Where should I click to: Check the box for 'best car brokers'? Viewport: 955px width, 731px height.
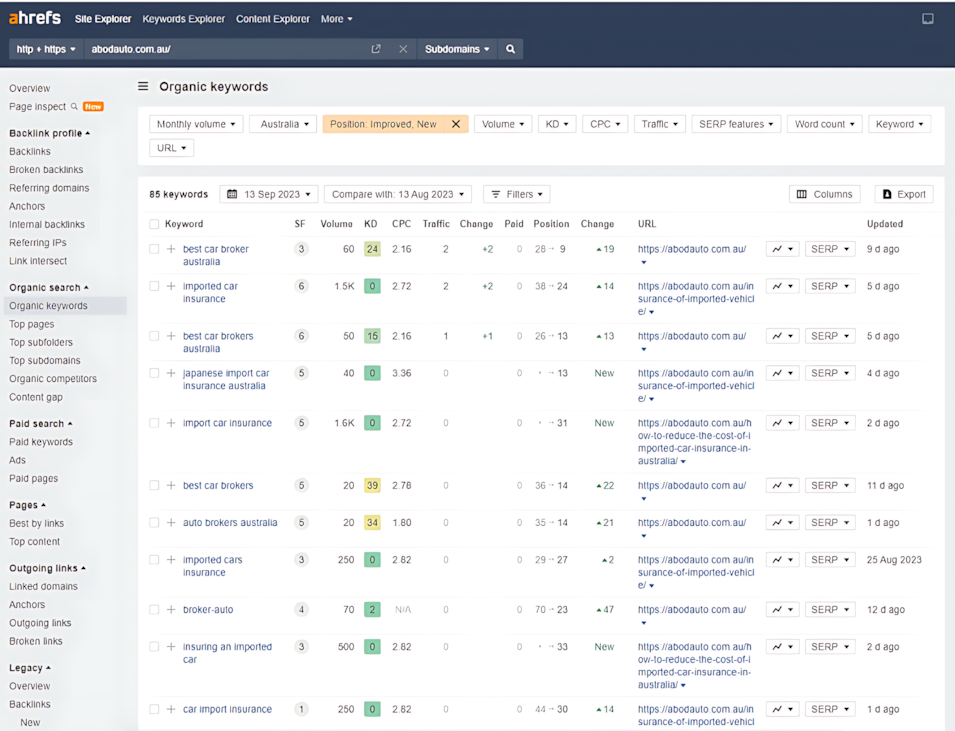pyautogui.click(x=154, y=486)
